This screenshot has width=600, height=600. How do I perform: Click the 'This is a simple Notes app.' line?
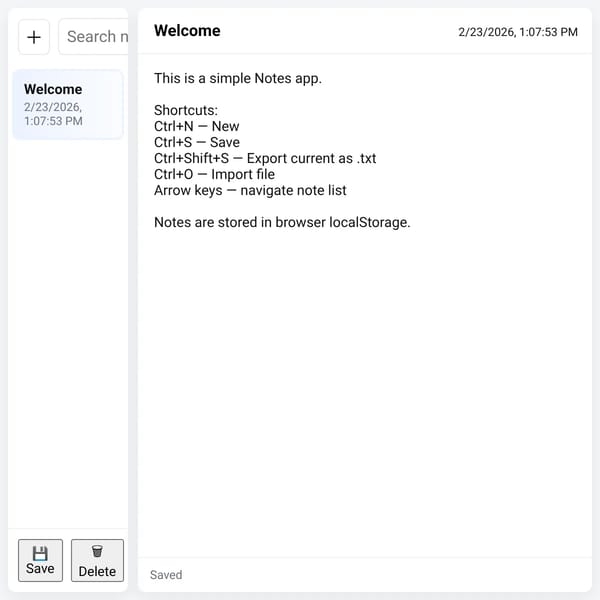pyautogui.click(x=238, y=78)
